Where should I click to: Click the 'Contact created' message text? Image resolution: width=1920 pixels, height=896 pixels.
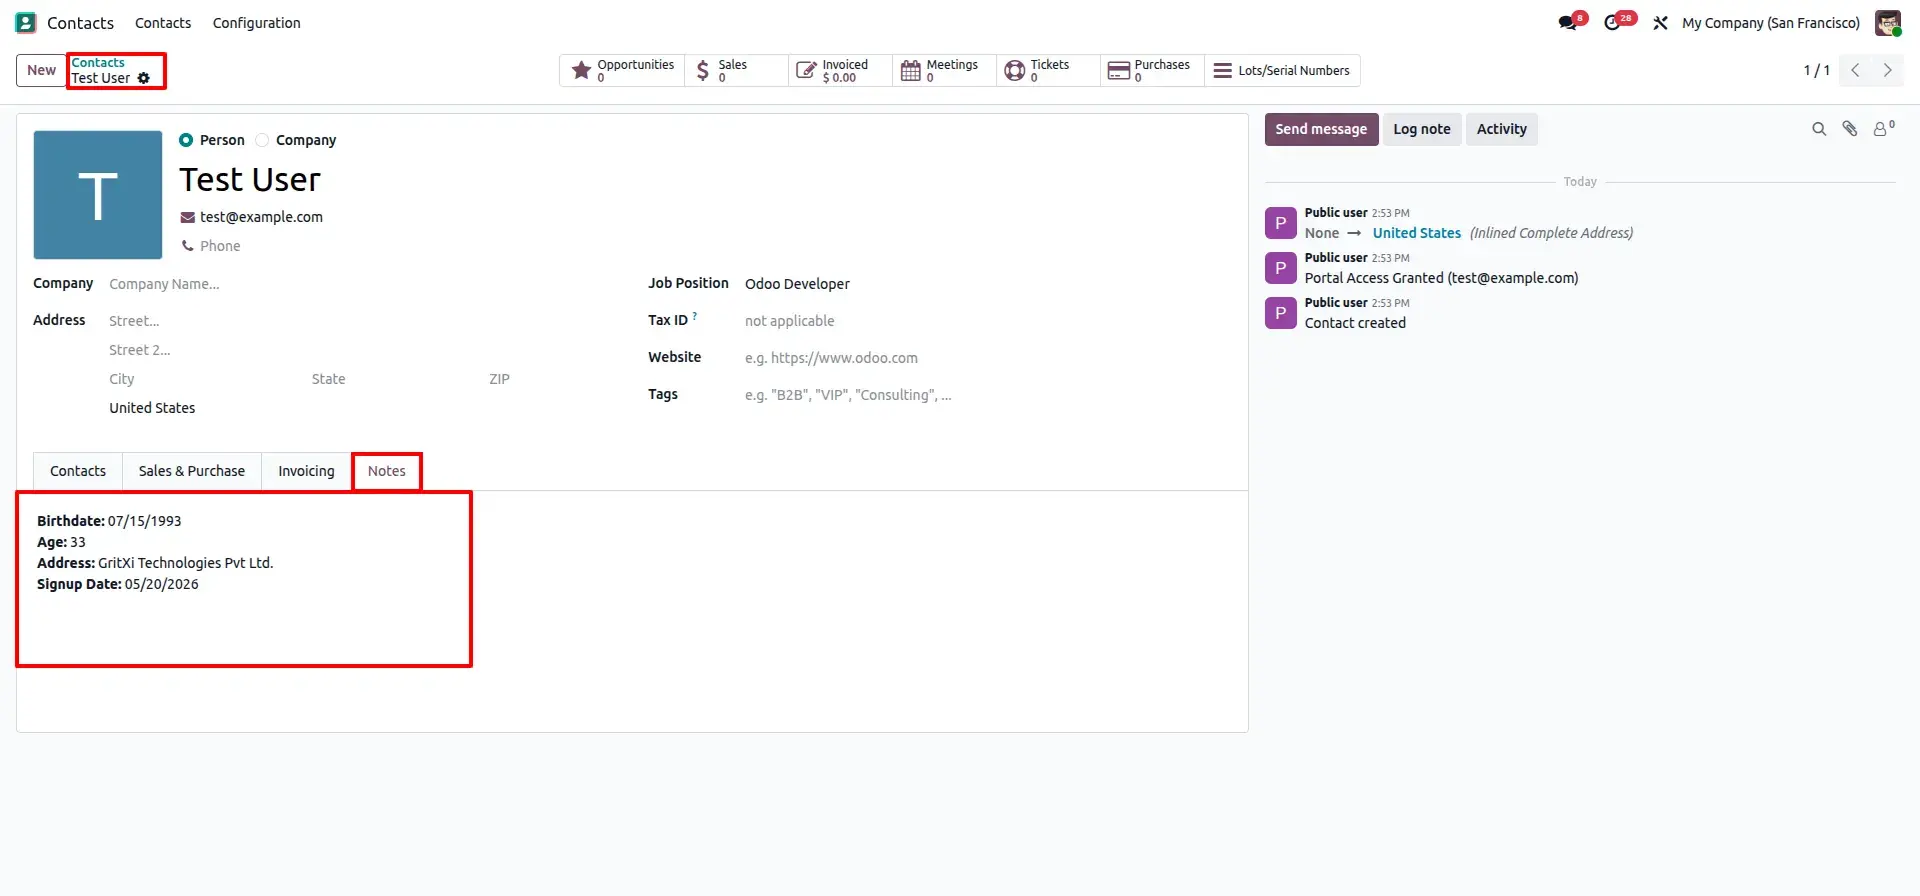pos(1355,323)
